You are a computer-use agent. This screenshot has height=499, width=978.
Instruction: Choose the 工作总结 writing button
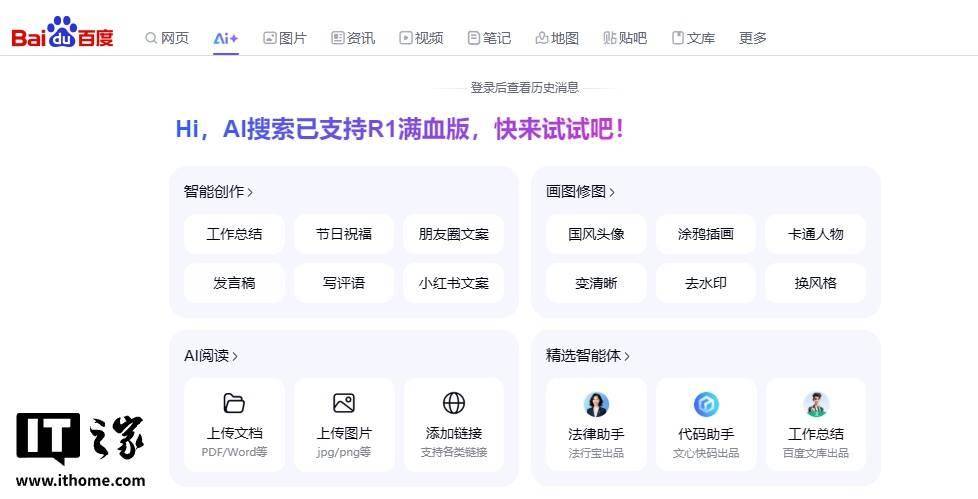tap(235, 234)
